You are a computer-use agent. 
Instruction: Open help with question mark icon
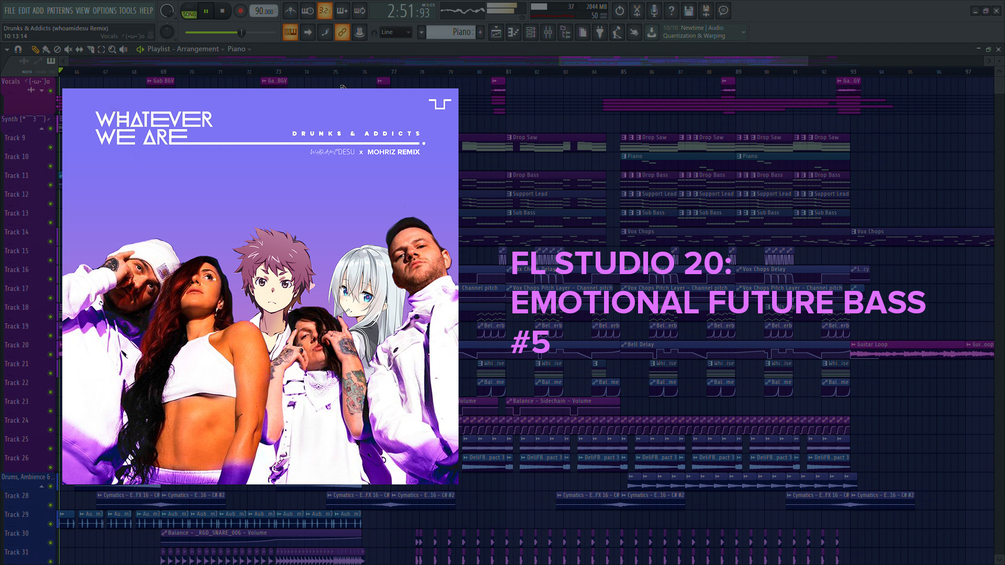[x=671, y=11]
